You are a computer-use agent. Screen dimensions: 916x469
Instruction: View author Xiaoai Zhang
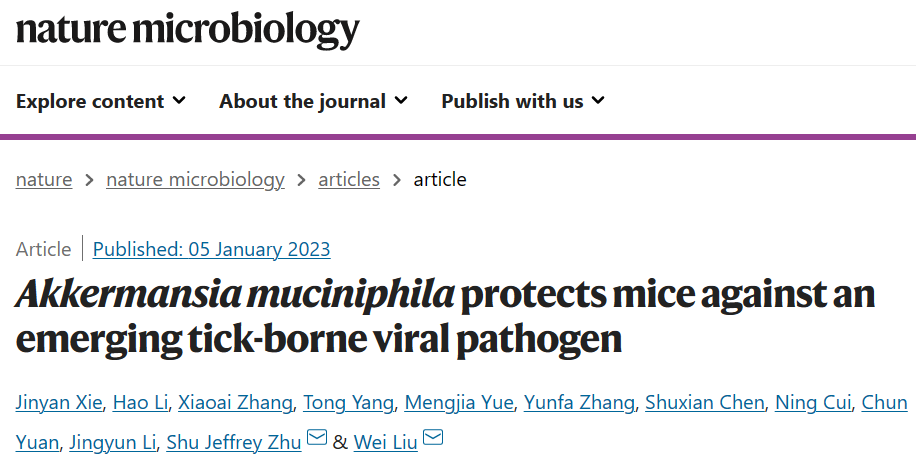[x=236, y=403]
